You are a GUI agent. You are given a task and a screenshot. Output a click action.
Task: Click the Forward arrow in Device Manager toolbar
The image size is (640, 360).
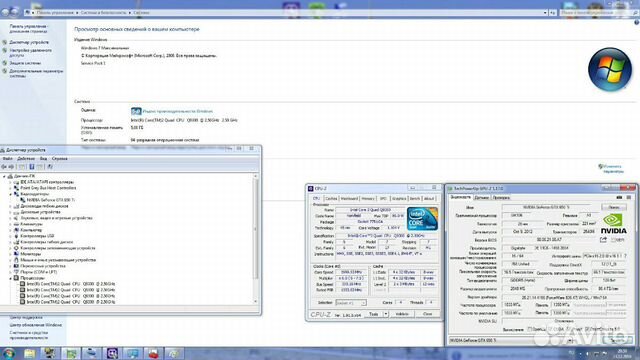(11, 167)
